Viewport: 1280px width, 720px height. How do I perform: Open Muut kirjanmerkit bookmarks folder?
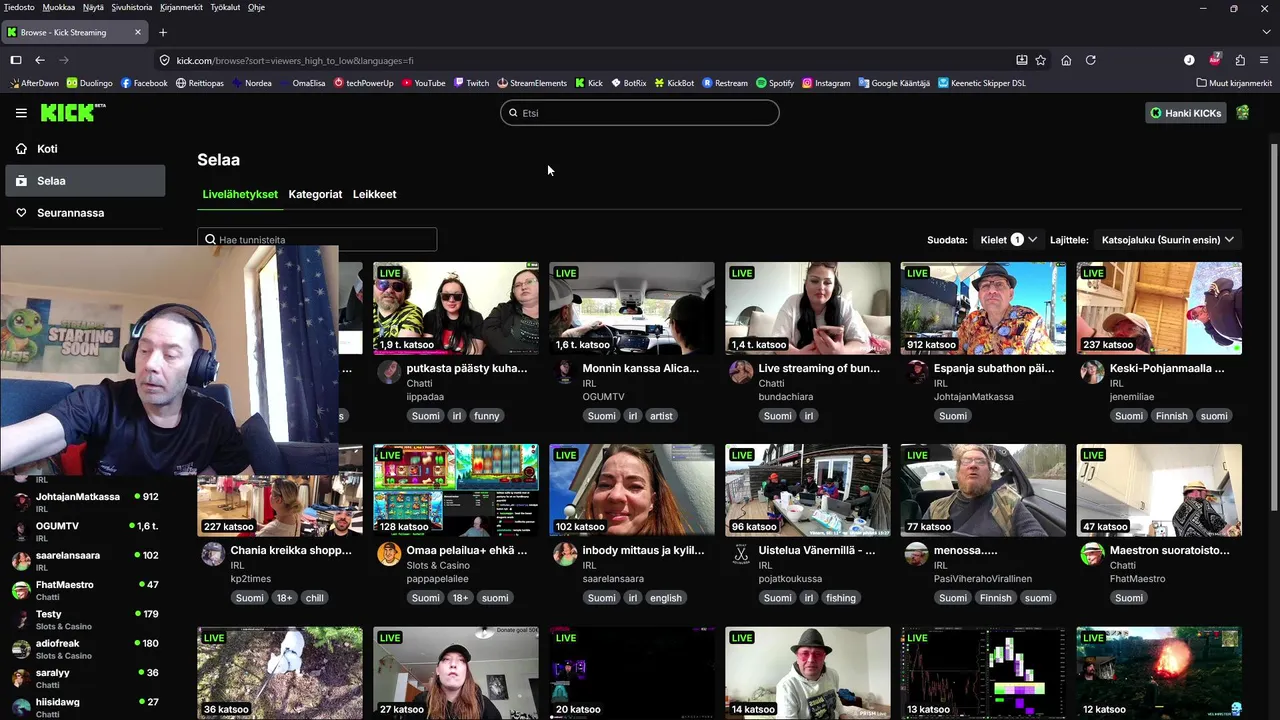tap(1234, 83)
